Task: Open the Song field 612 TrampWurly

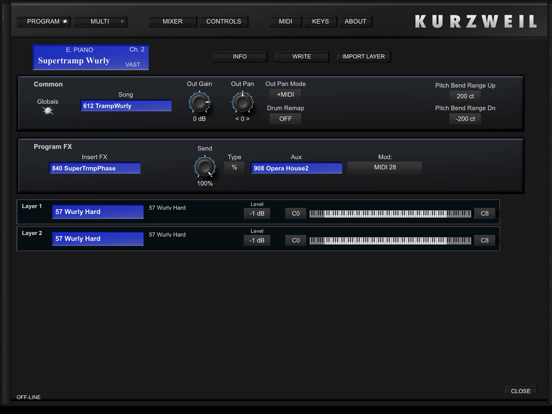Action: coord(126,106)
